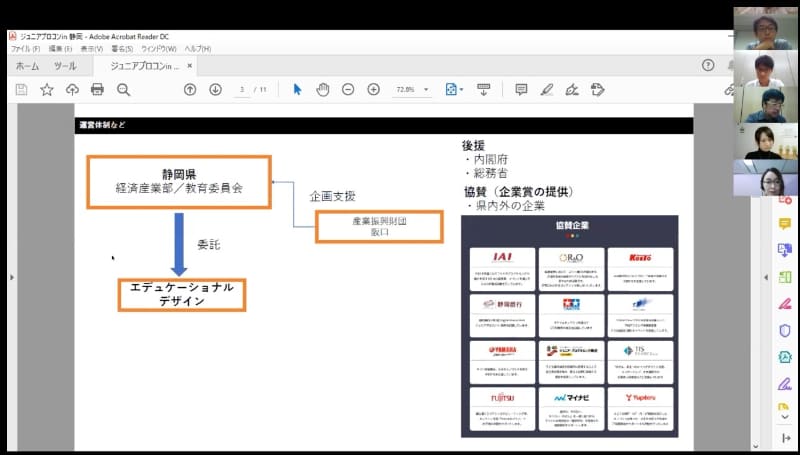Click the 静岡銀行 sponsor card
Viewport: 800px width, 455px height.
point(502,316)
